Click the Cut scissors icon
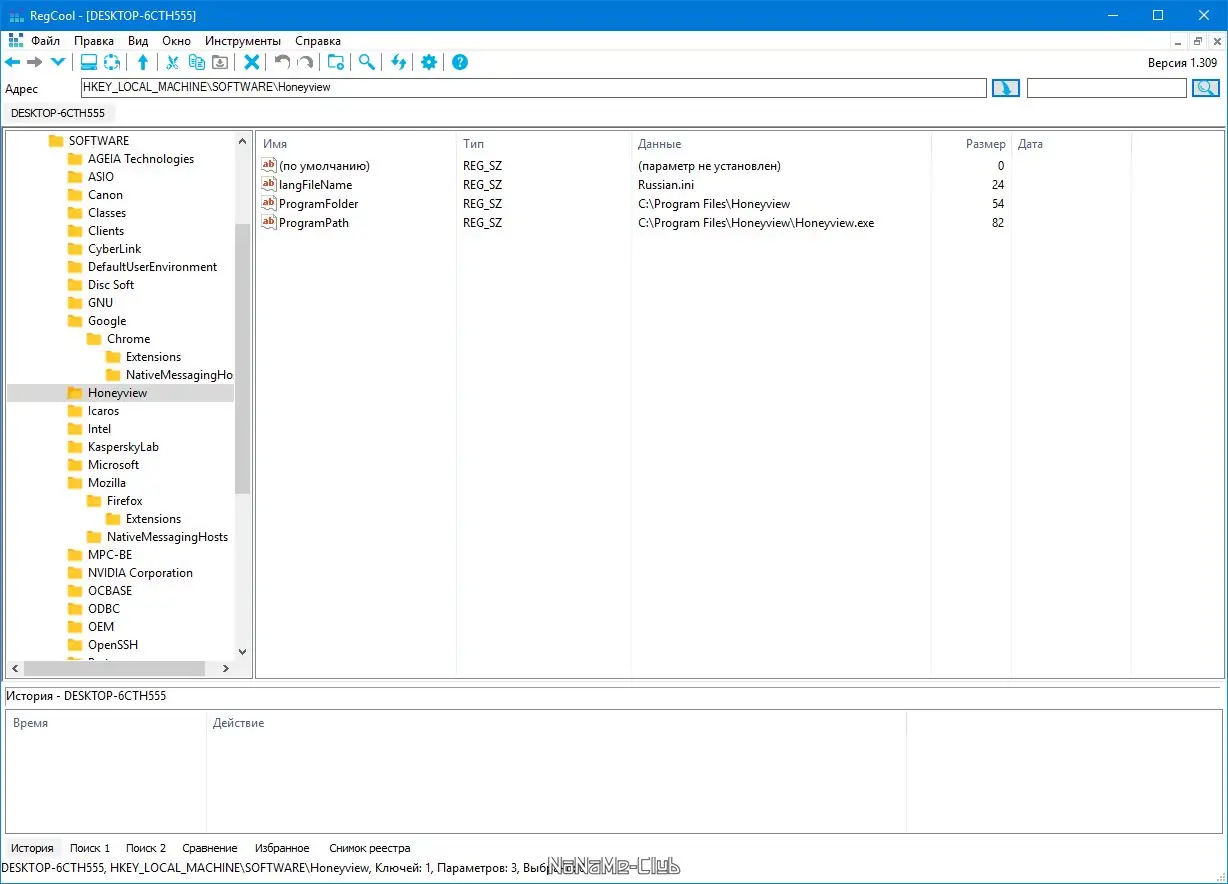The image size is (1228, 884). 172,62
